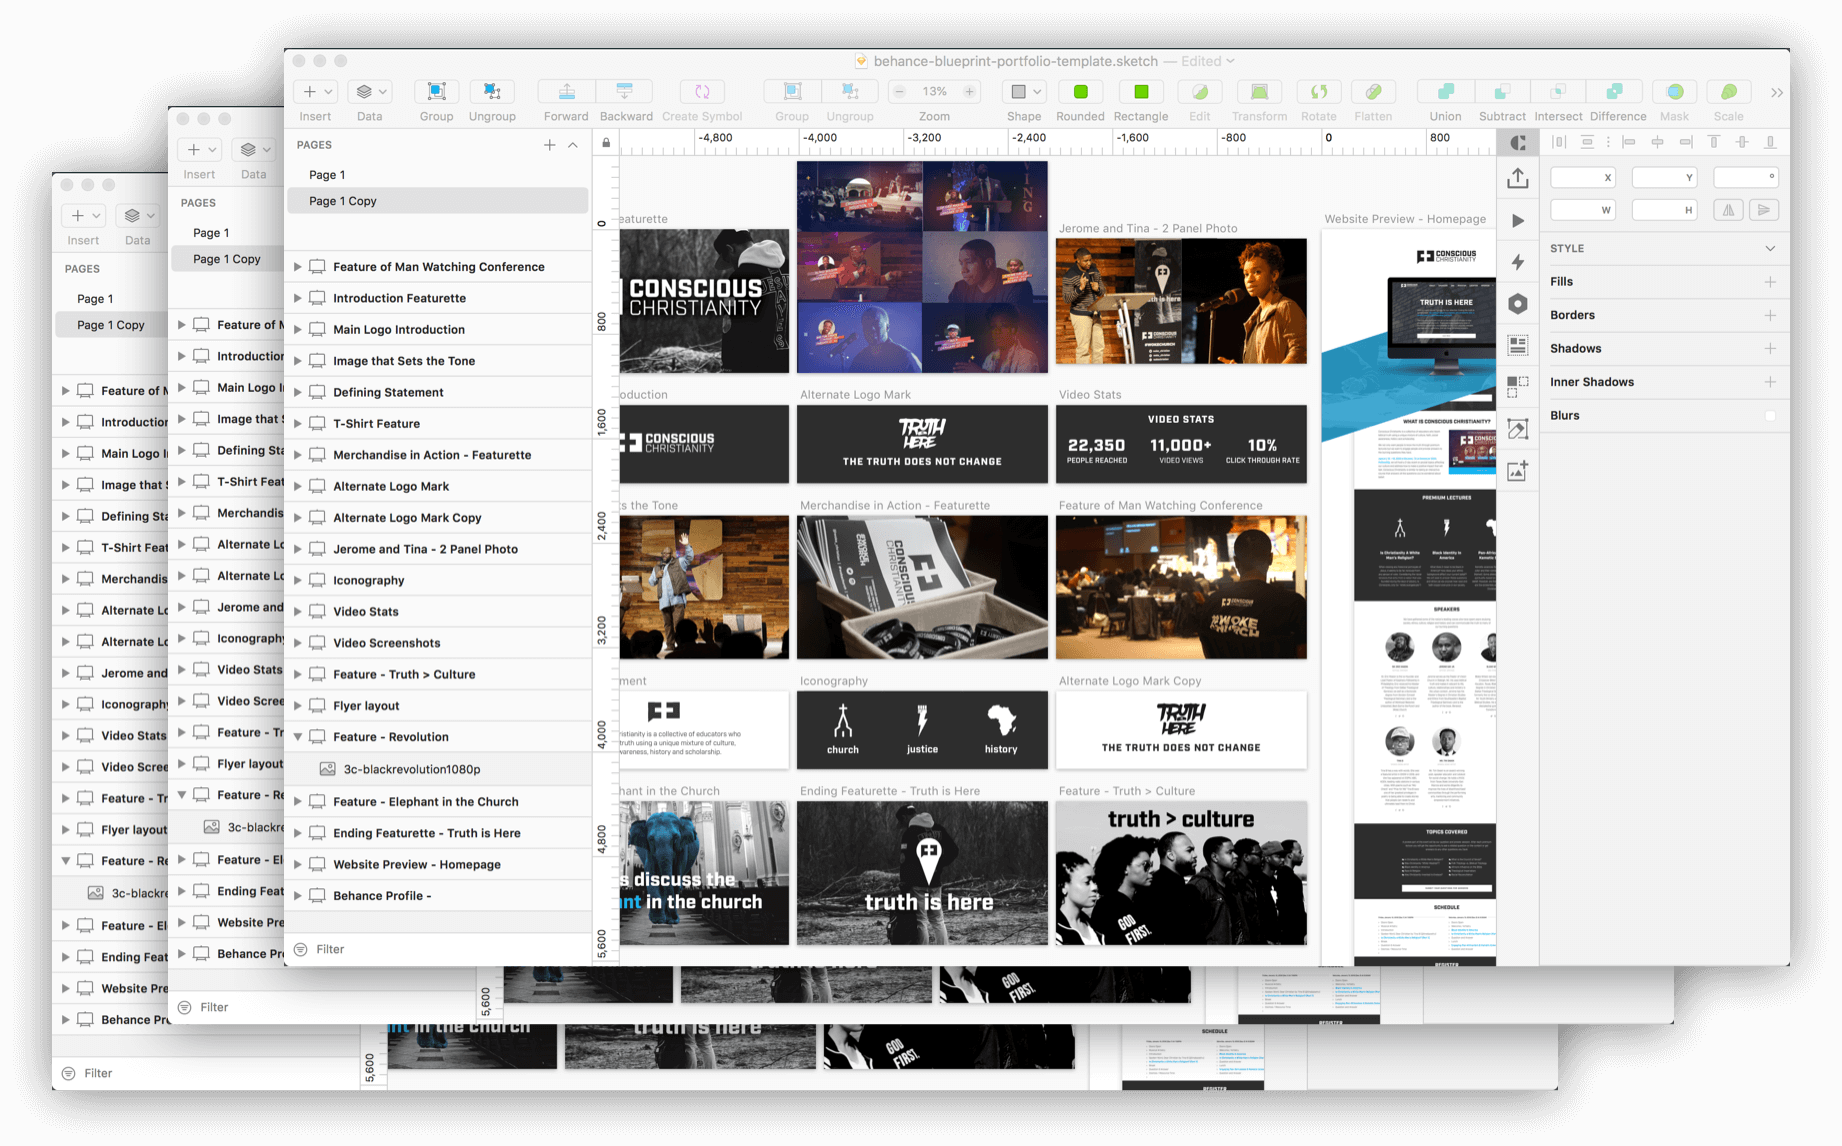Image resolution: width=1842 pixels, height=1146 pixels.
Task: Add a new Fill with plus
Action: 1770,282
